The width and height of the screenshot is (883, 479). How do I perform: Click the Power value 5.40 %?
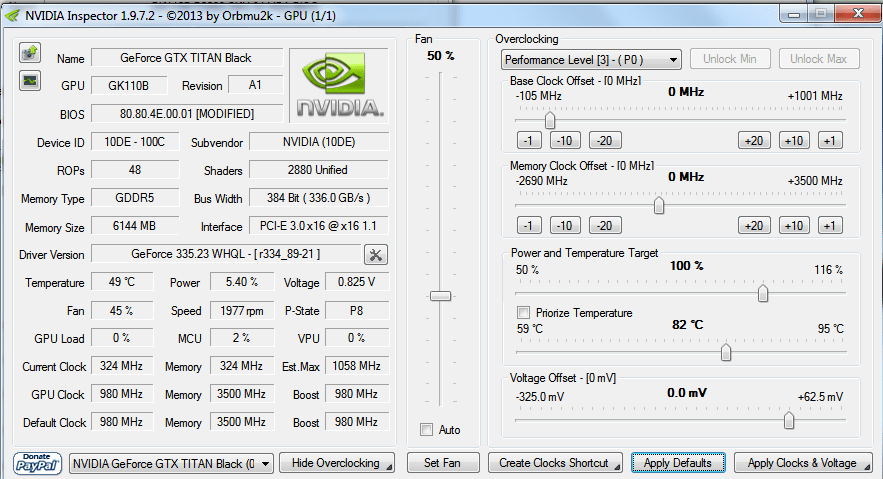[242, 282]
